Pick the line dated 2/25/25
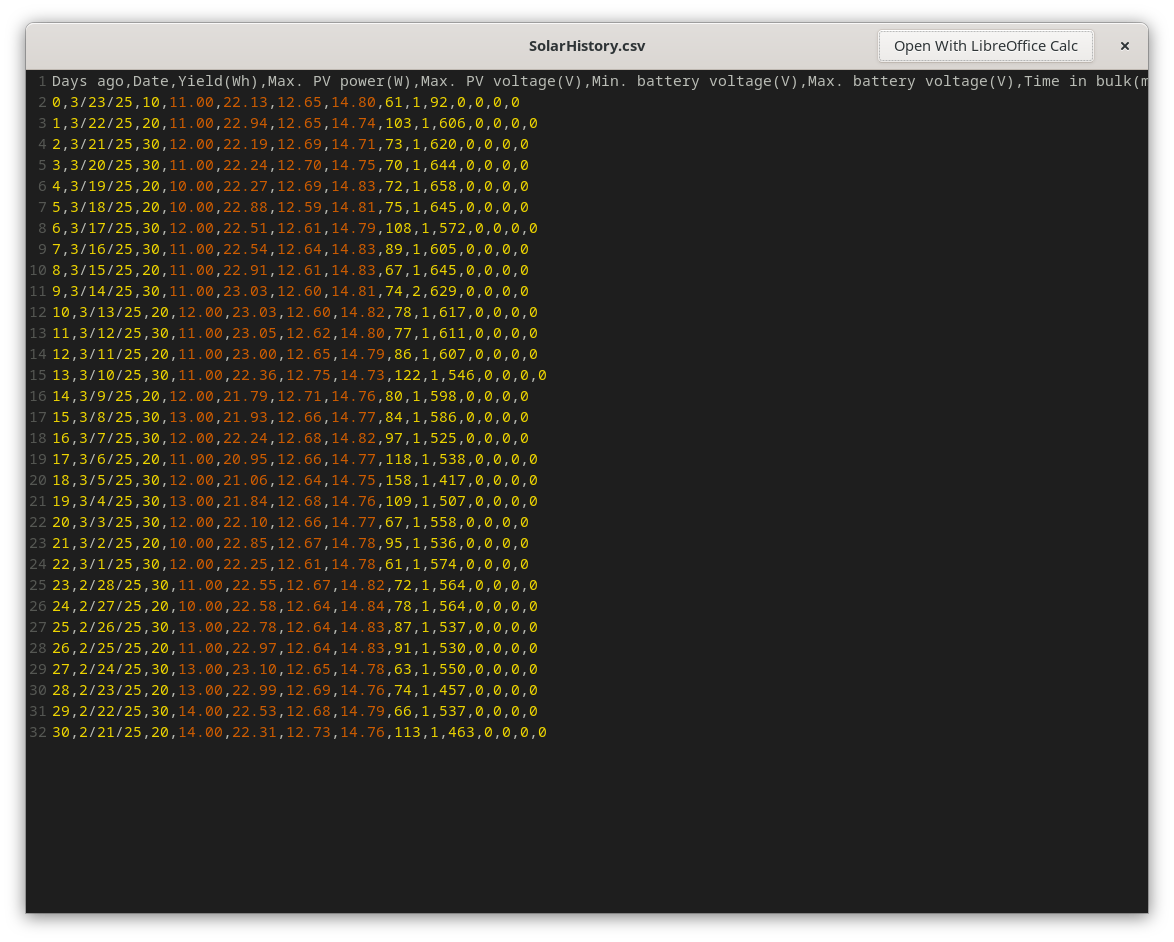This screenshot has width=1174, height=942. pyautogui.click(x=295, y=647)
